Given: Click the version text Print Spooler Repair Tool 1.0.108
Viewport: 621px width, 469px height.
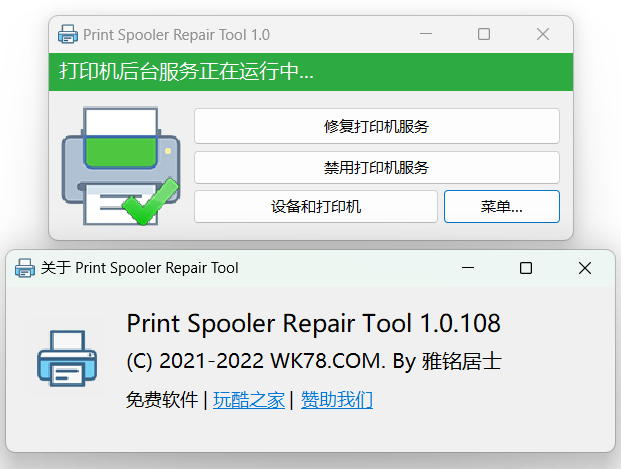Looking at the screenshot, I should pos(313,323).
